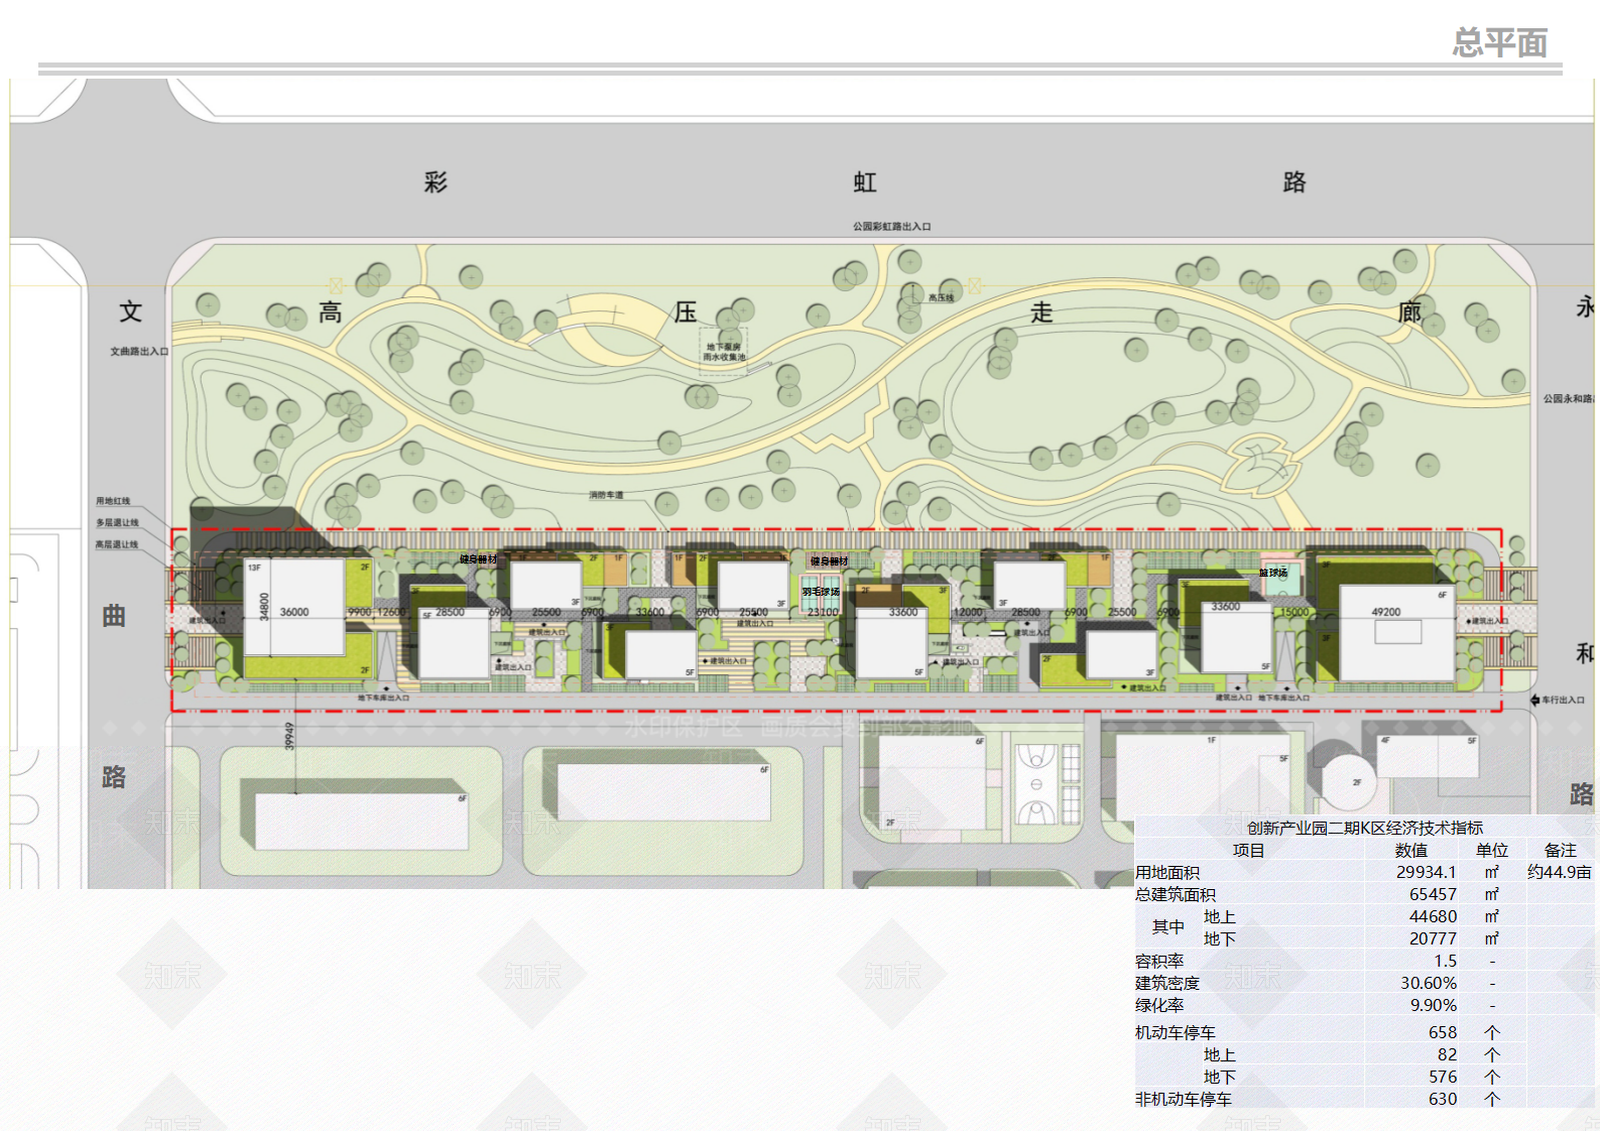Click the 虹 road name character

865,182
